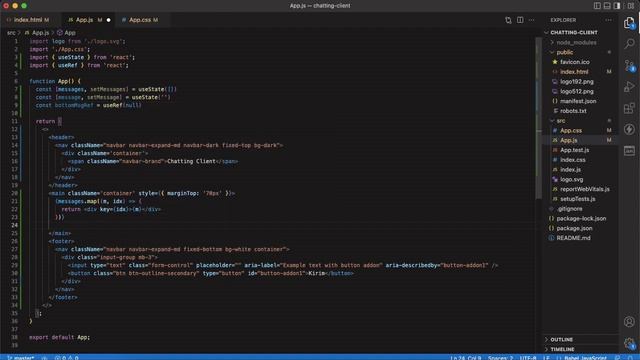Open the editor More Actions ellipsis
640x360 pixels.
click(531, 20)
